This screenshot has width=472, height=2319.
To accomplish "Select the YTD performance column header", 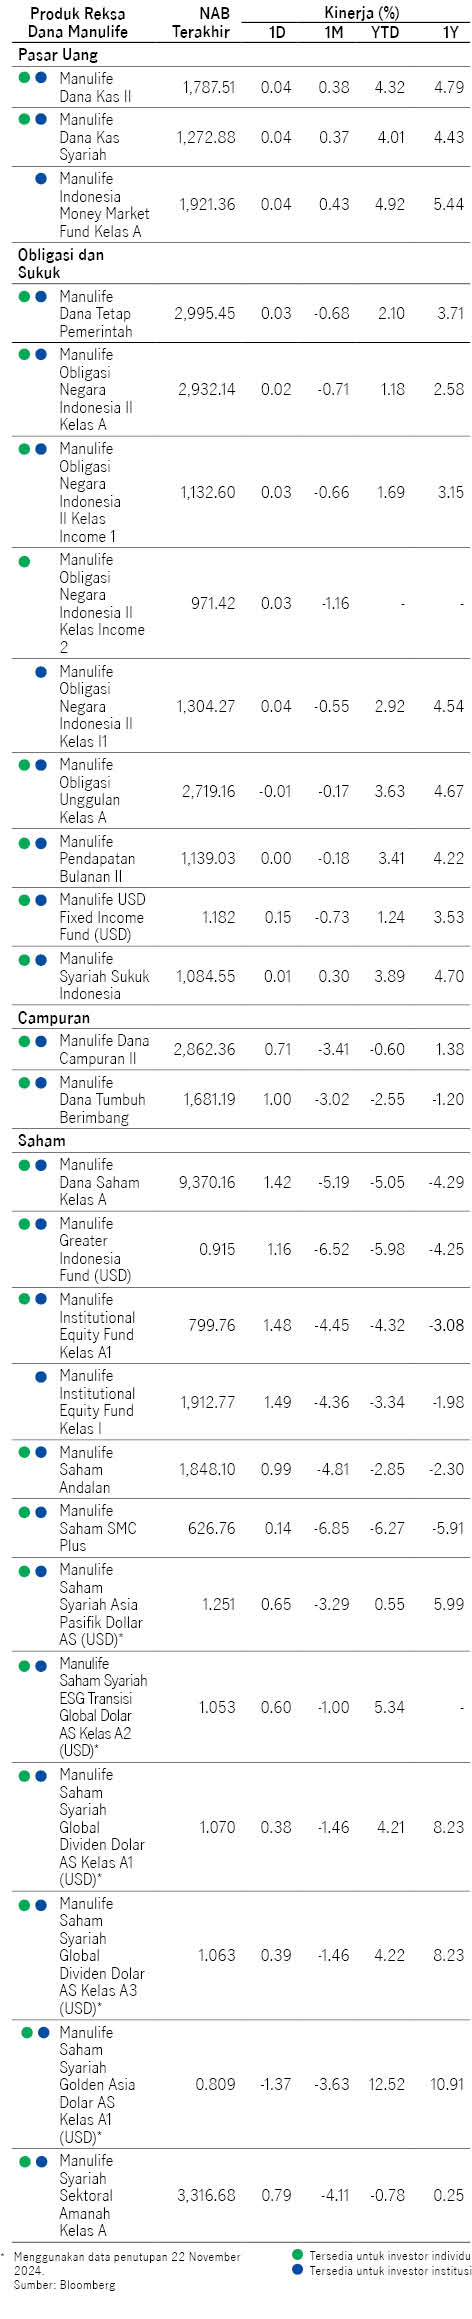I will point(385,32).
